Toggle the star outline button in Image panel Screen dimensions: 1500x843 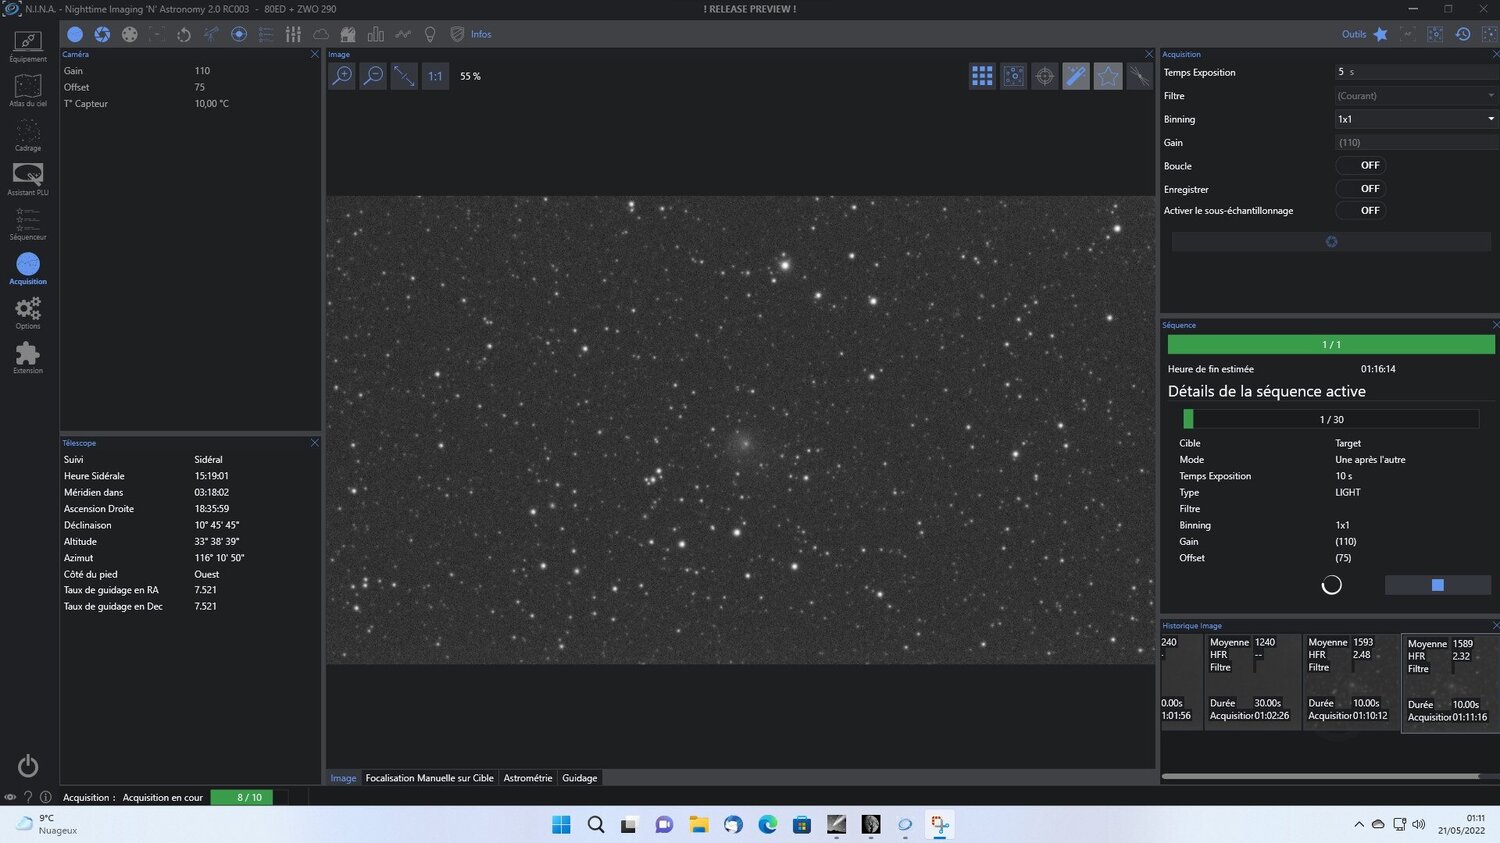[x=1108, y=76]
